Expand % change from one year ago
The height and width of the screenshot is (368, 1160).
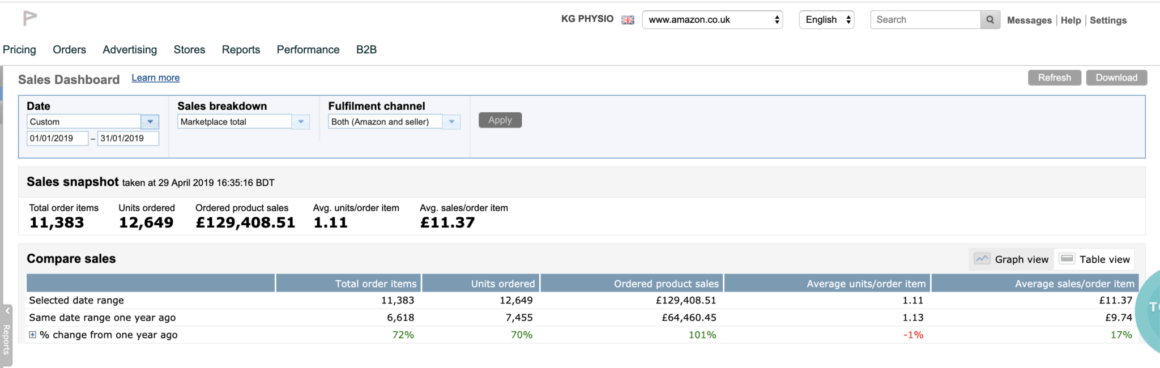click(33, 335)
